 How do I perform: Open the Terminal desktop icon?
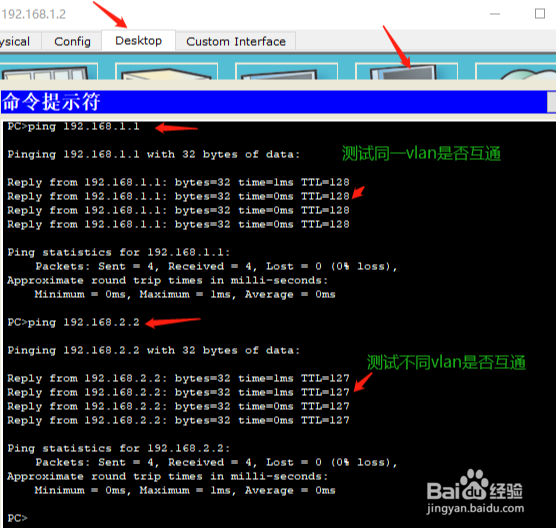(x=286, y=71)
